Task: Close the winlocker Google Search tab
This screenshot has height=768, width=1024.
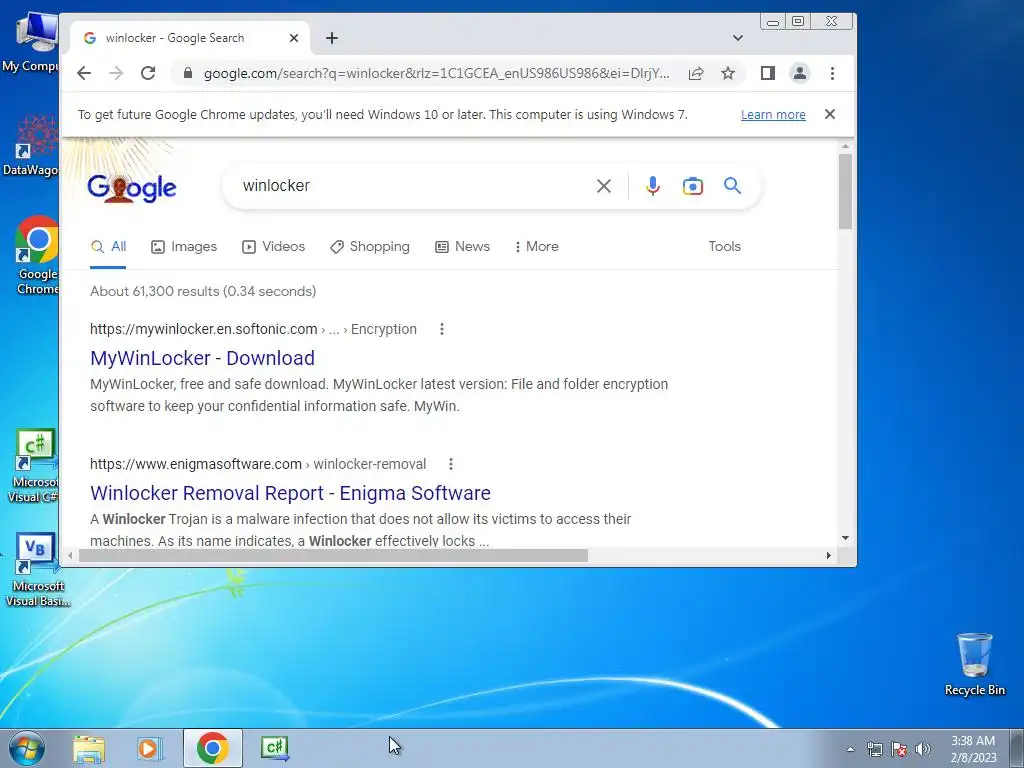Action: tap(294, 38)
